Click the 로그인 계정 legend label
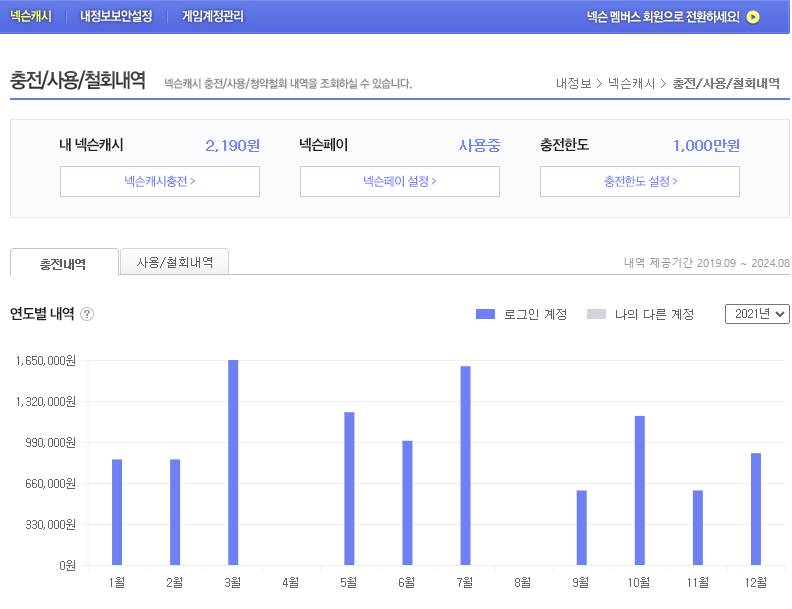Image resolution: width=792 pixels, height=609 pixels. click(x=535, y=314)
